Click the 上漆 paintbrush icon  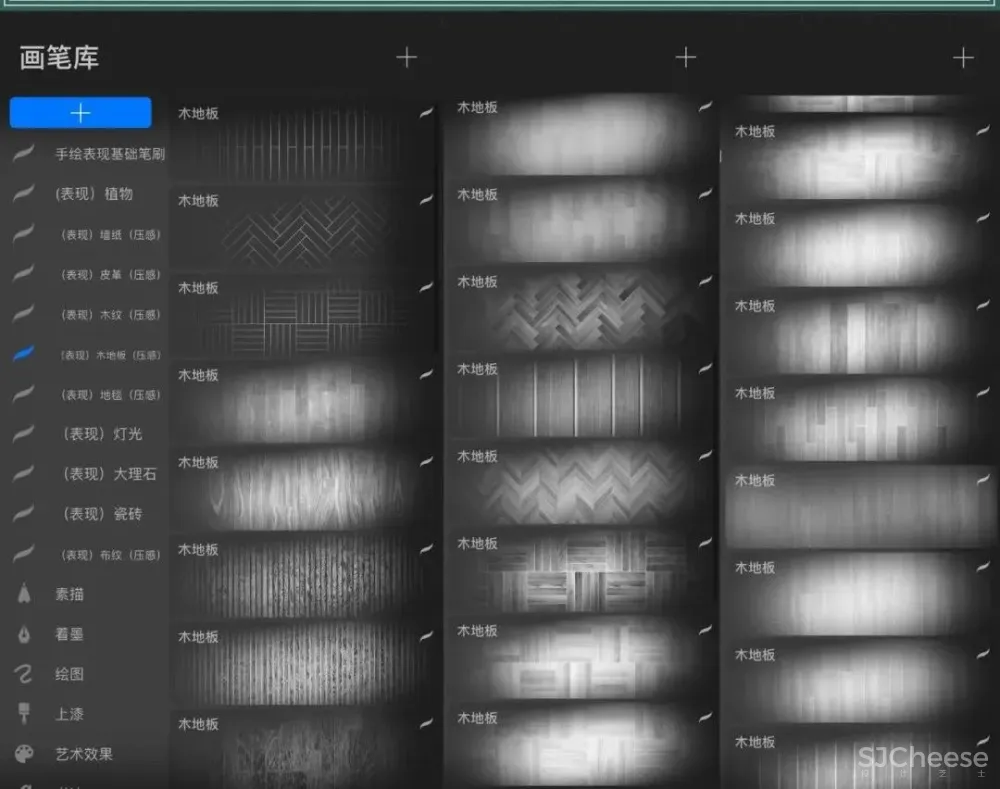(24, 714)
